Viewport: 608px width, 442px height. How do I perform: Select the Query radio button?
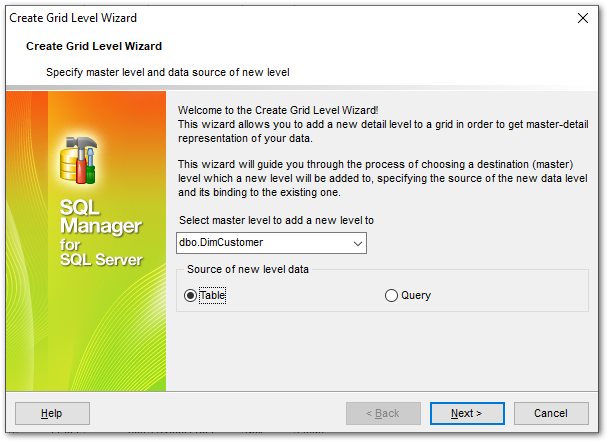pos(391,295)
